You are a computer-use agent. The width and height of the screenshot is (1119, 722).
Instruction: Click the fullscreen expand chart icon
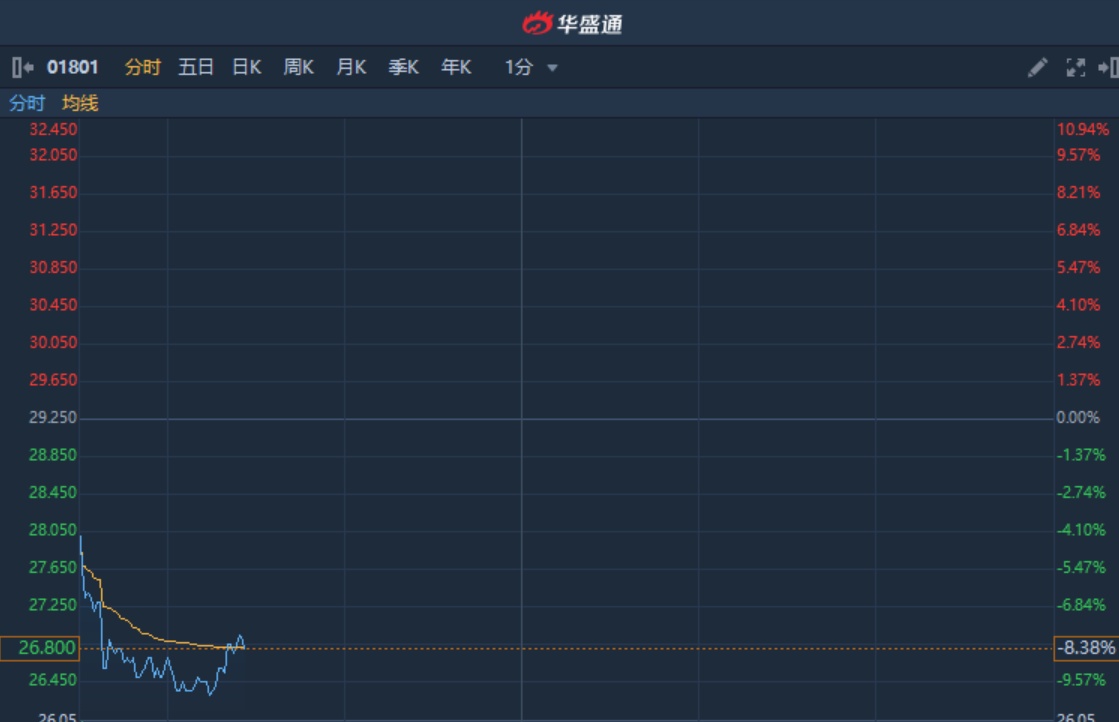[x=1075, y=68]
